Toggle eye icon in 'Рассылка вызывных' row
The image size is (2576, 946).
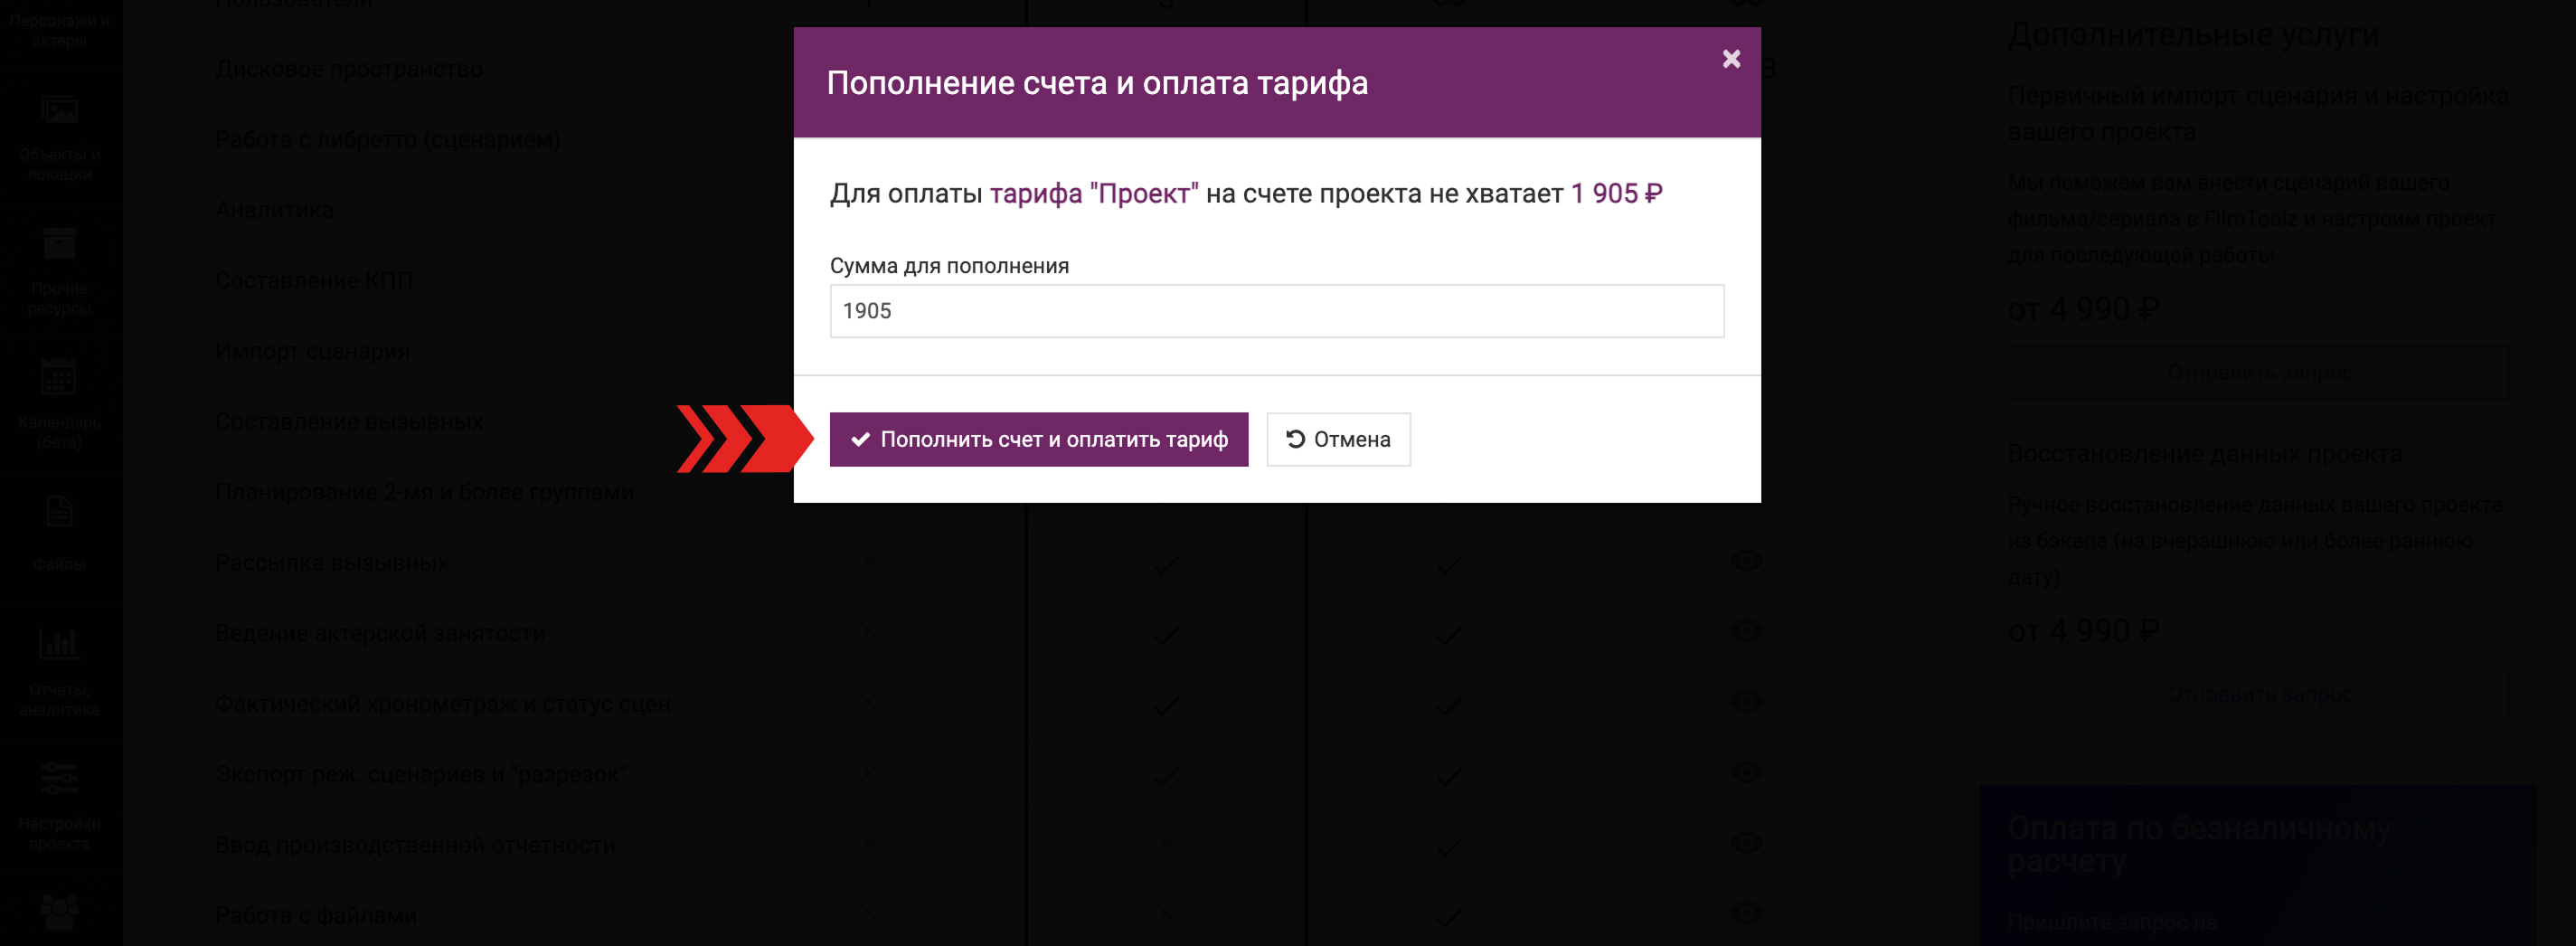[x=1746, y=560]
